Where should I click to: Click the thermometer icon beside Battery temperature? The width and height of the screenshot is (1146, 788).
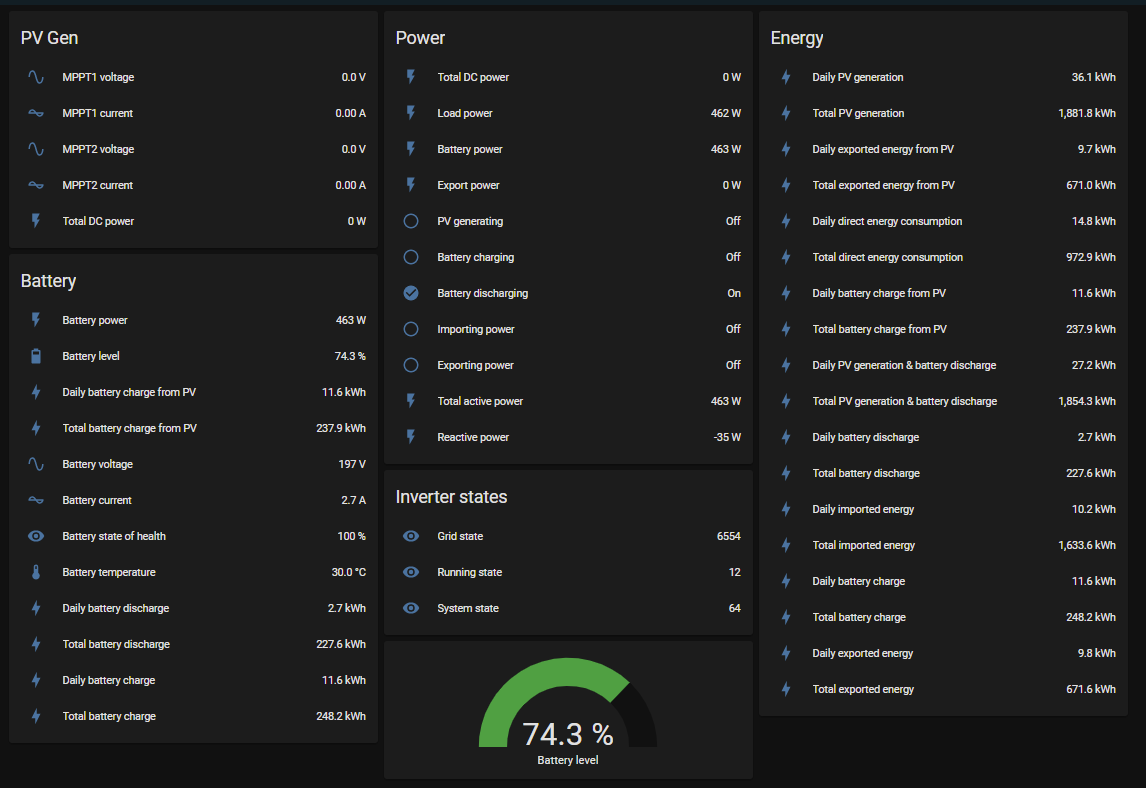pyautogui.click(x=35, y=572)
